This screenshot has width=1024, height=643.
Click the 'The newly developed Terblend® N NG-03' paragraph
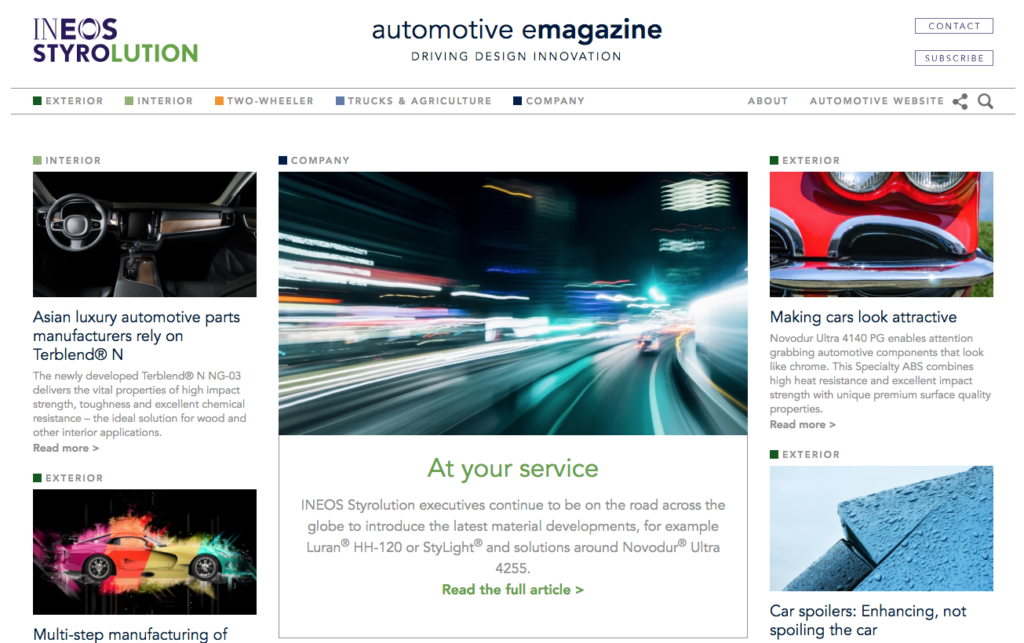click(139, 404)
